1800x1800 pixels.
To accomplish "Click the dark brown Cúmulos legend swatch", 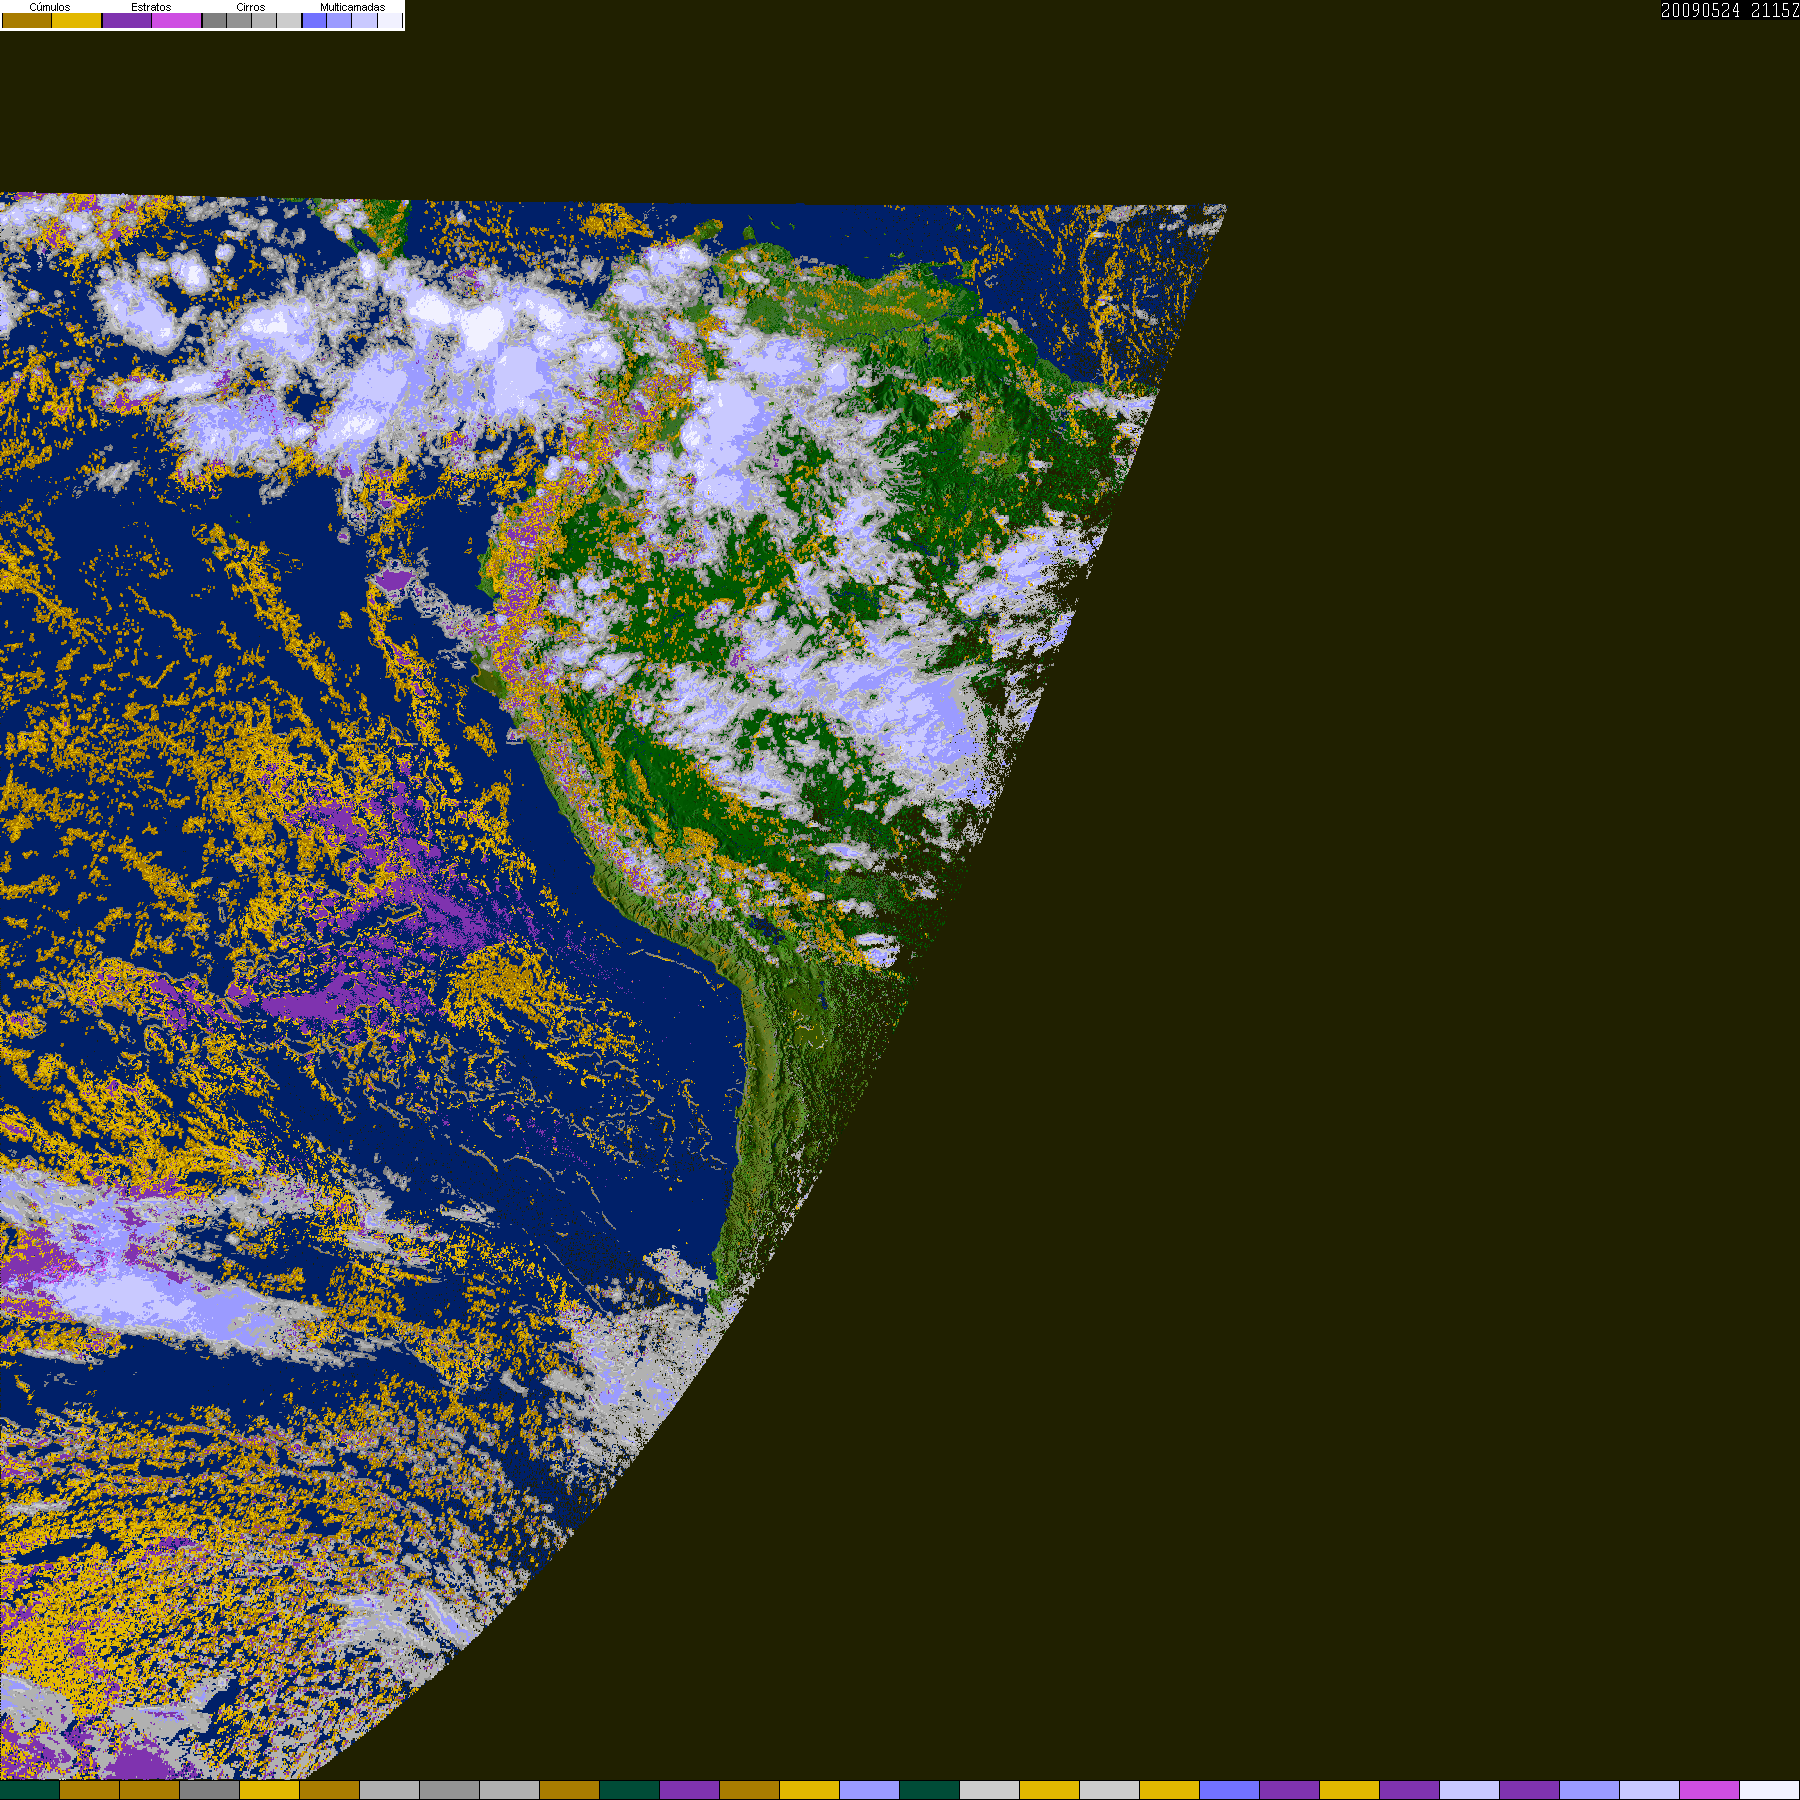I will (27, 21).
